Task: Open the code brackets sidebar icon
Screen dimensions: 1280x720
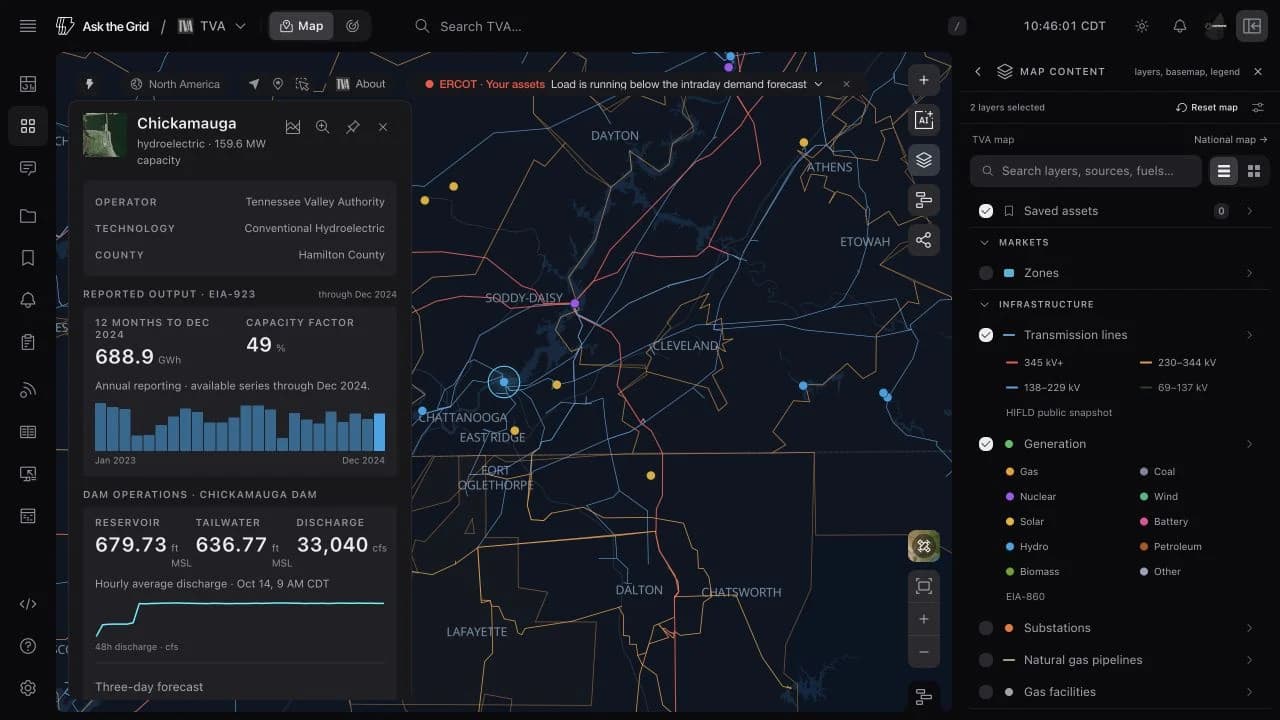Action: pos(28,604)
